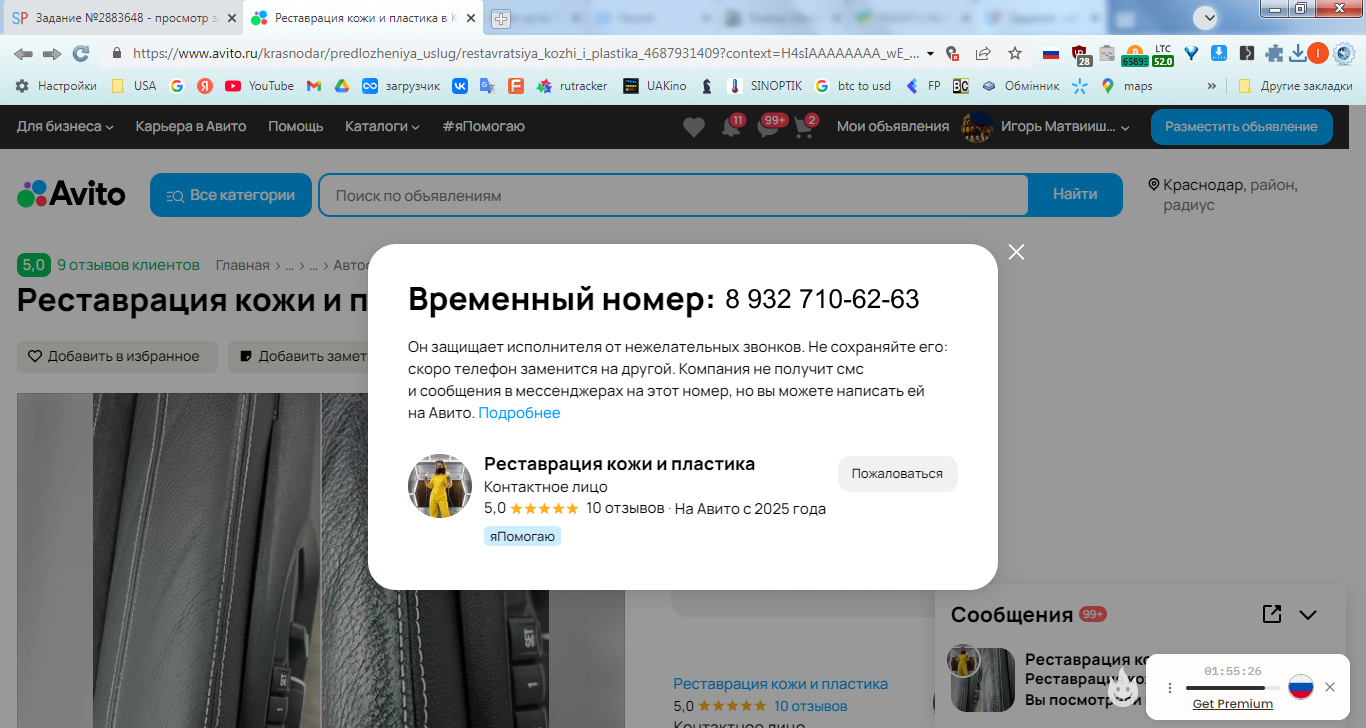Close the Реставрация кожи и пластика tab

point(470,18)
